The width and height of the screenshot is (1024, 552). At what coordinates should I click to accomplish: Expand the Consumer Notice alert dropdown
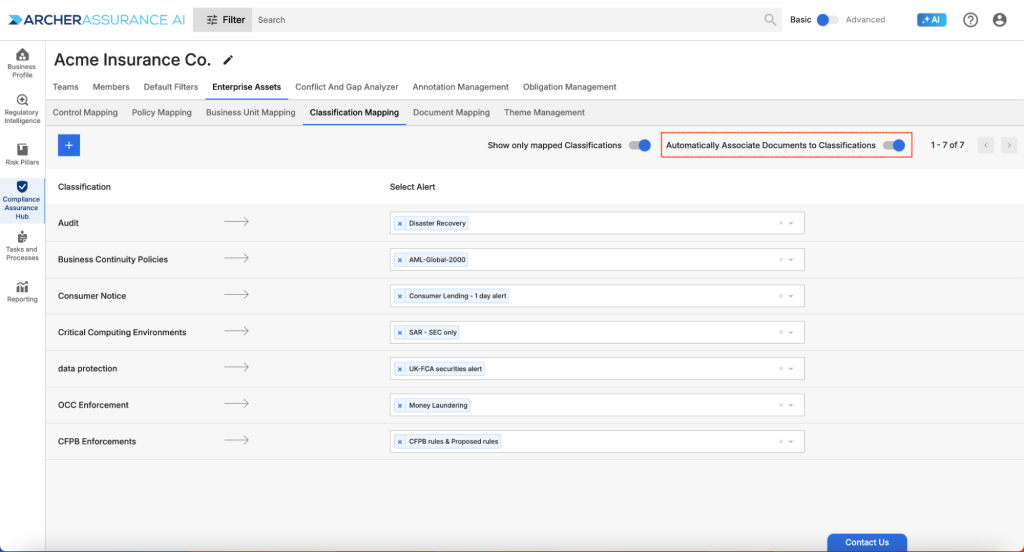pos(791,296)
